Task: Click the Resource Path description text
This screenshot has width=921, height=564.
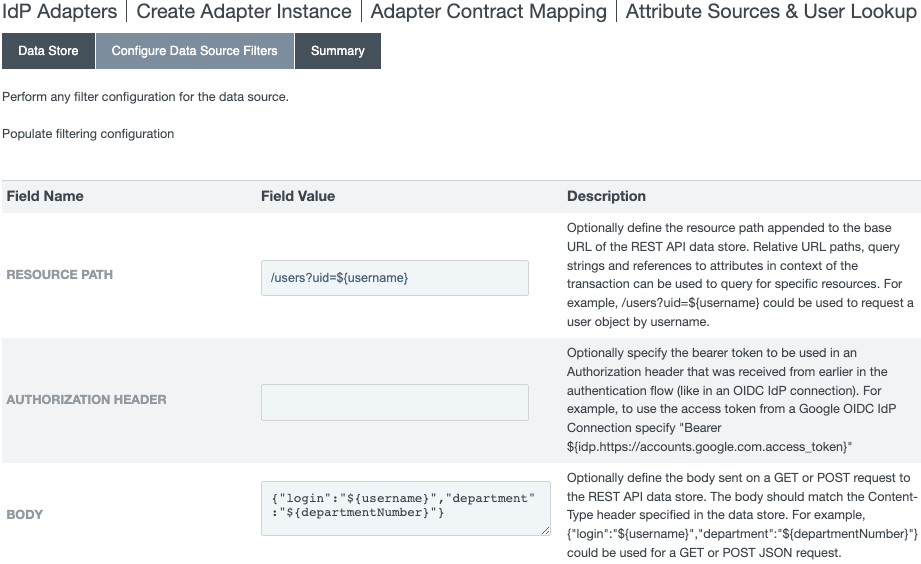Action: [x=740, y=275]
